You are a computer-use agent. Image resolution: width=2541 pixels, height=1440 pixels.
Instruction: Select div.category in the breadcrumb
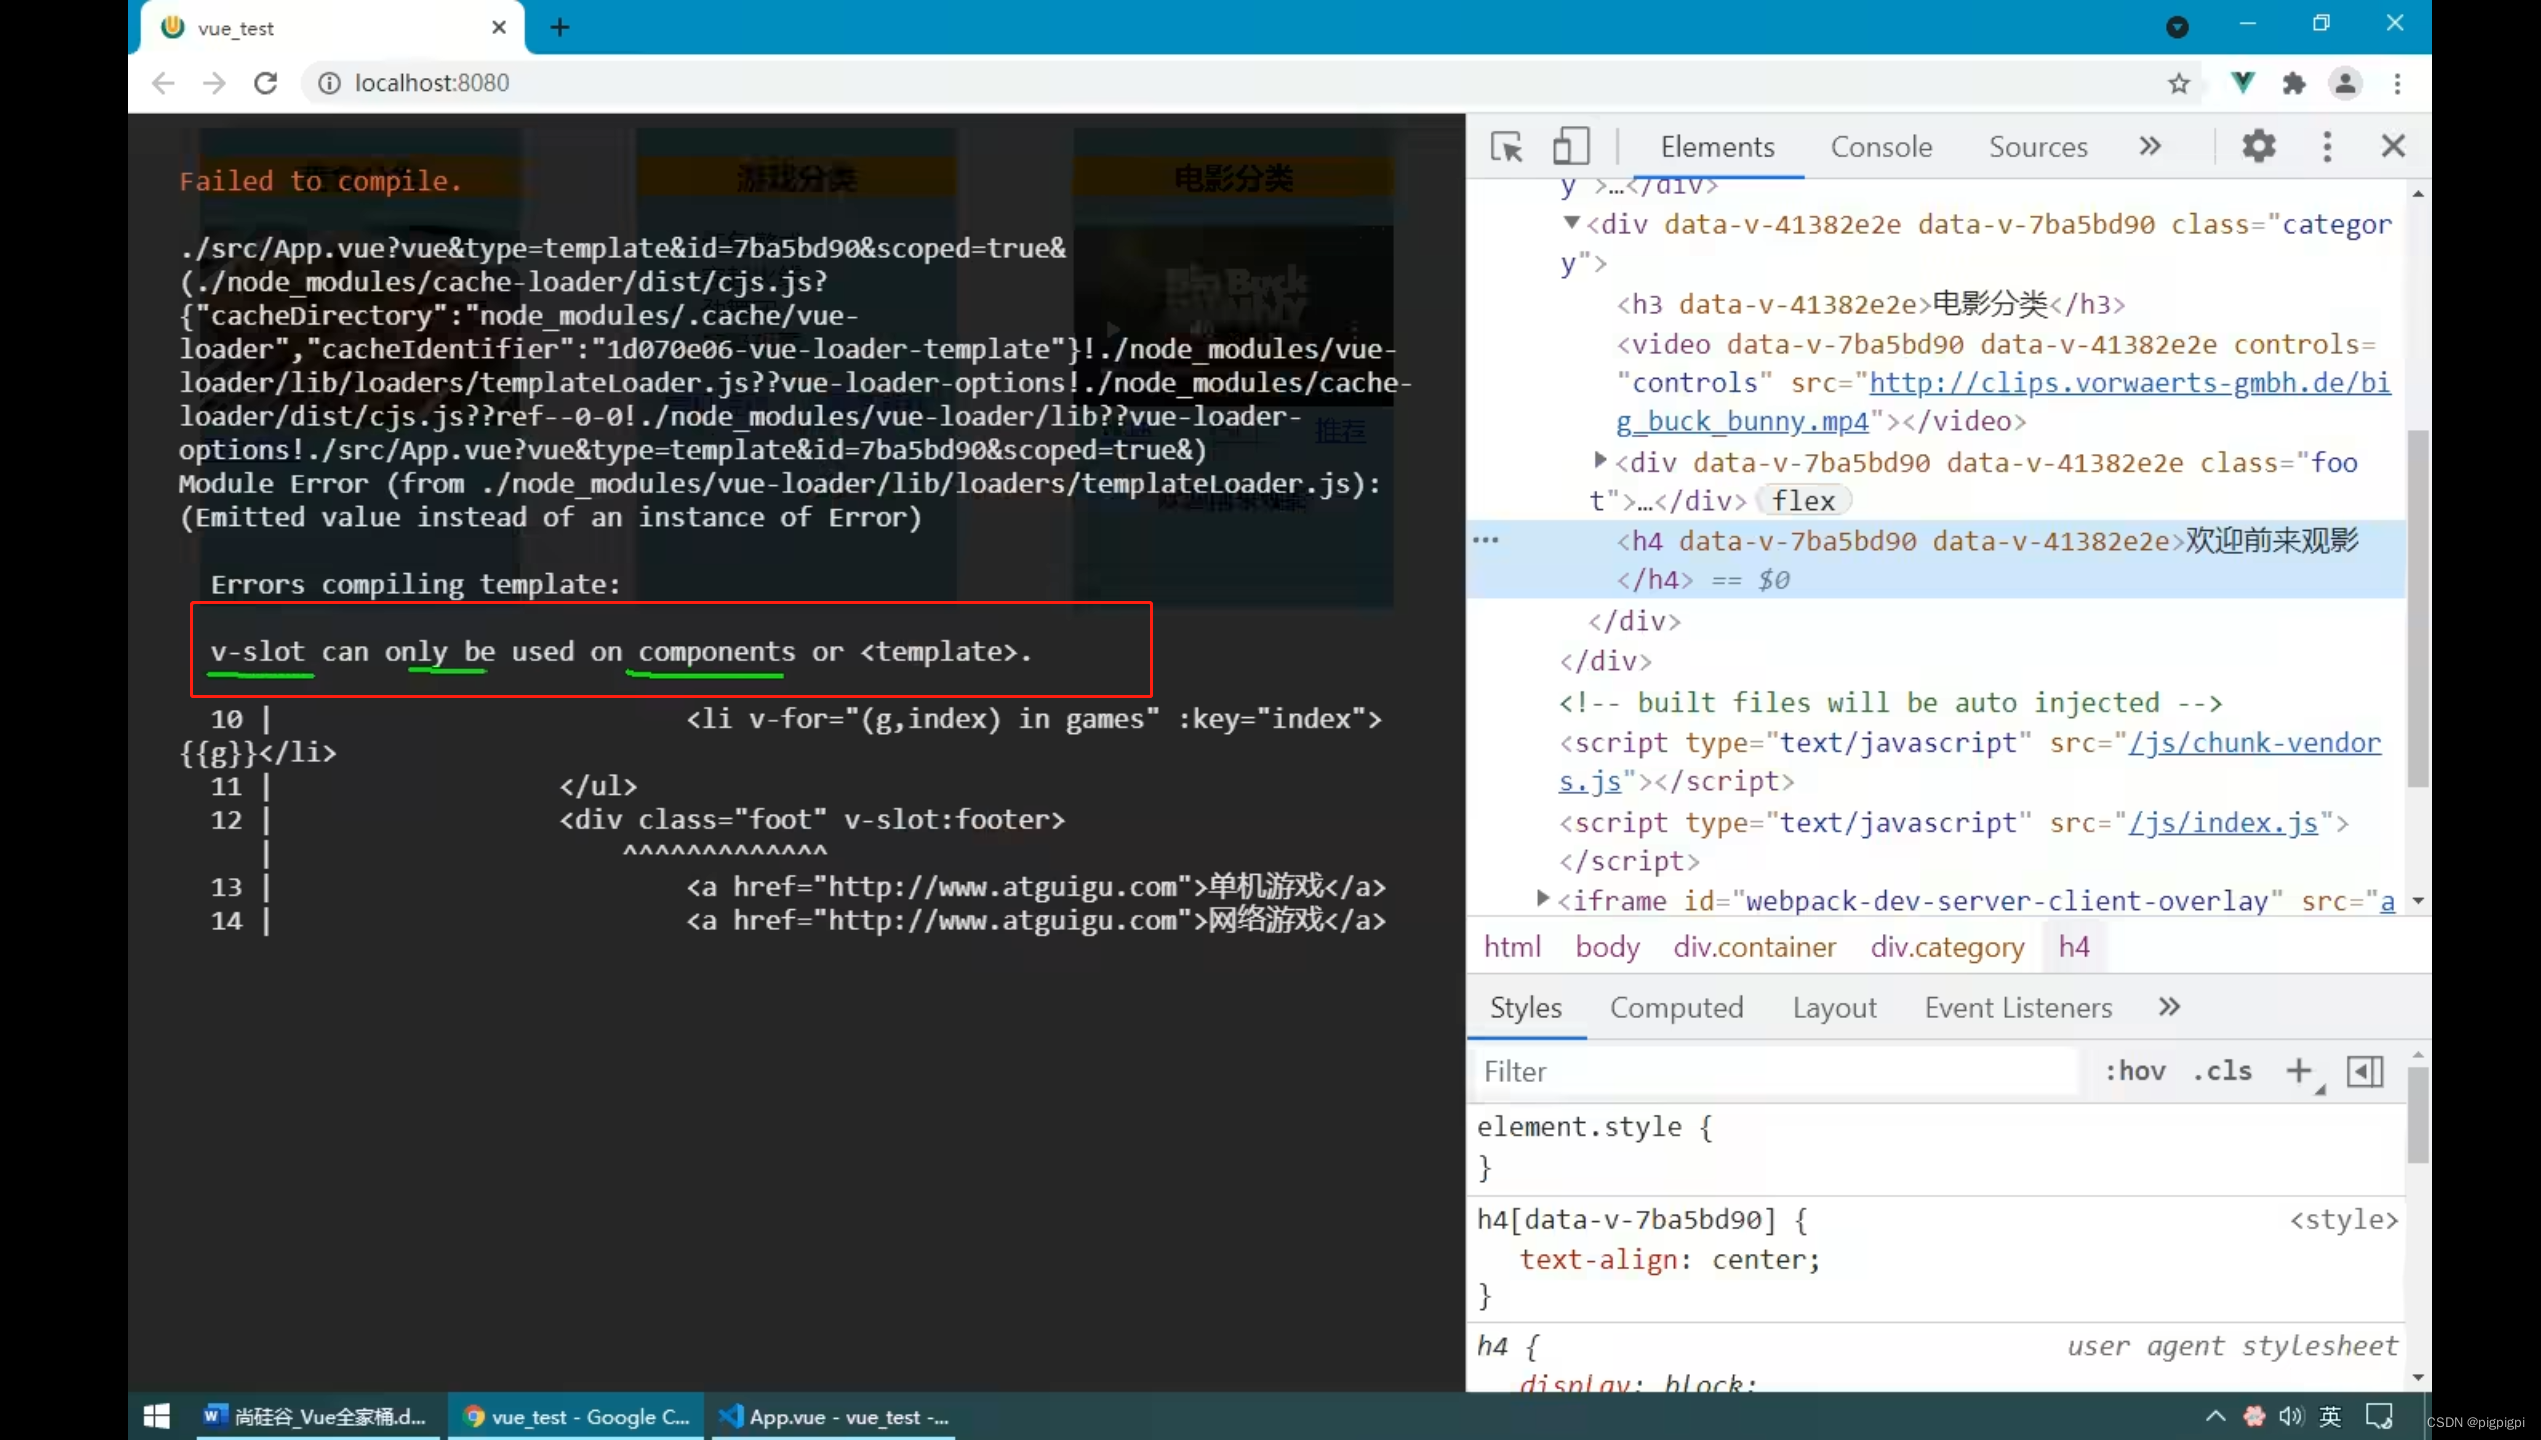(x=1947, y=948)
